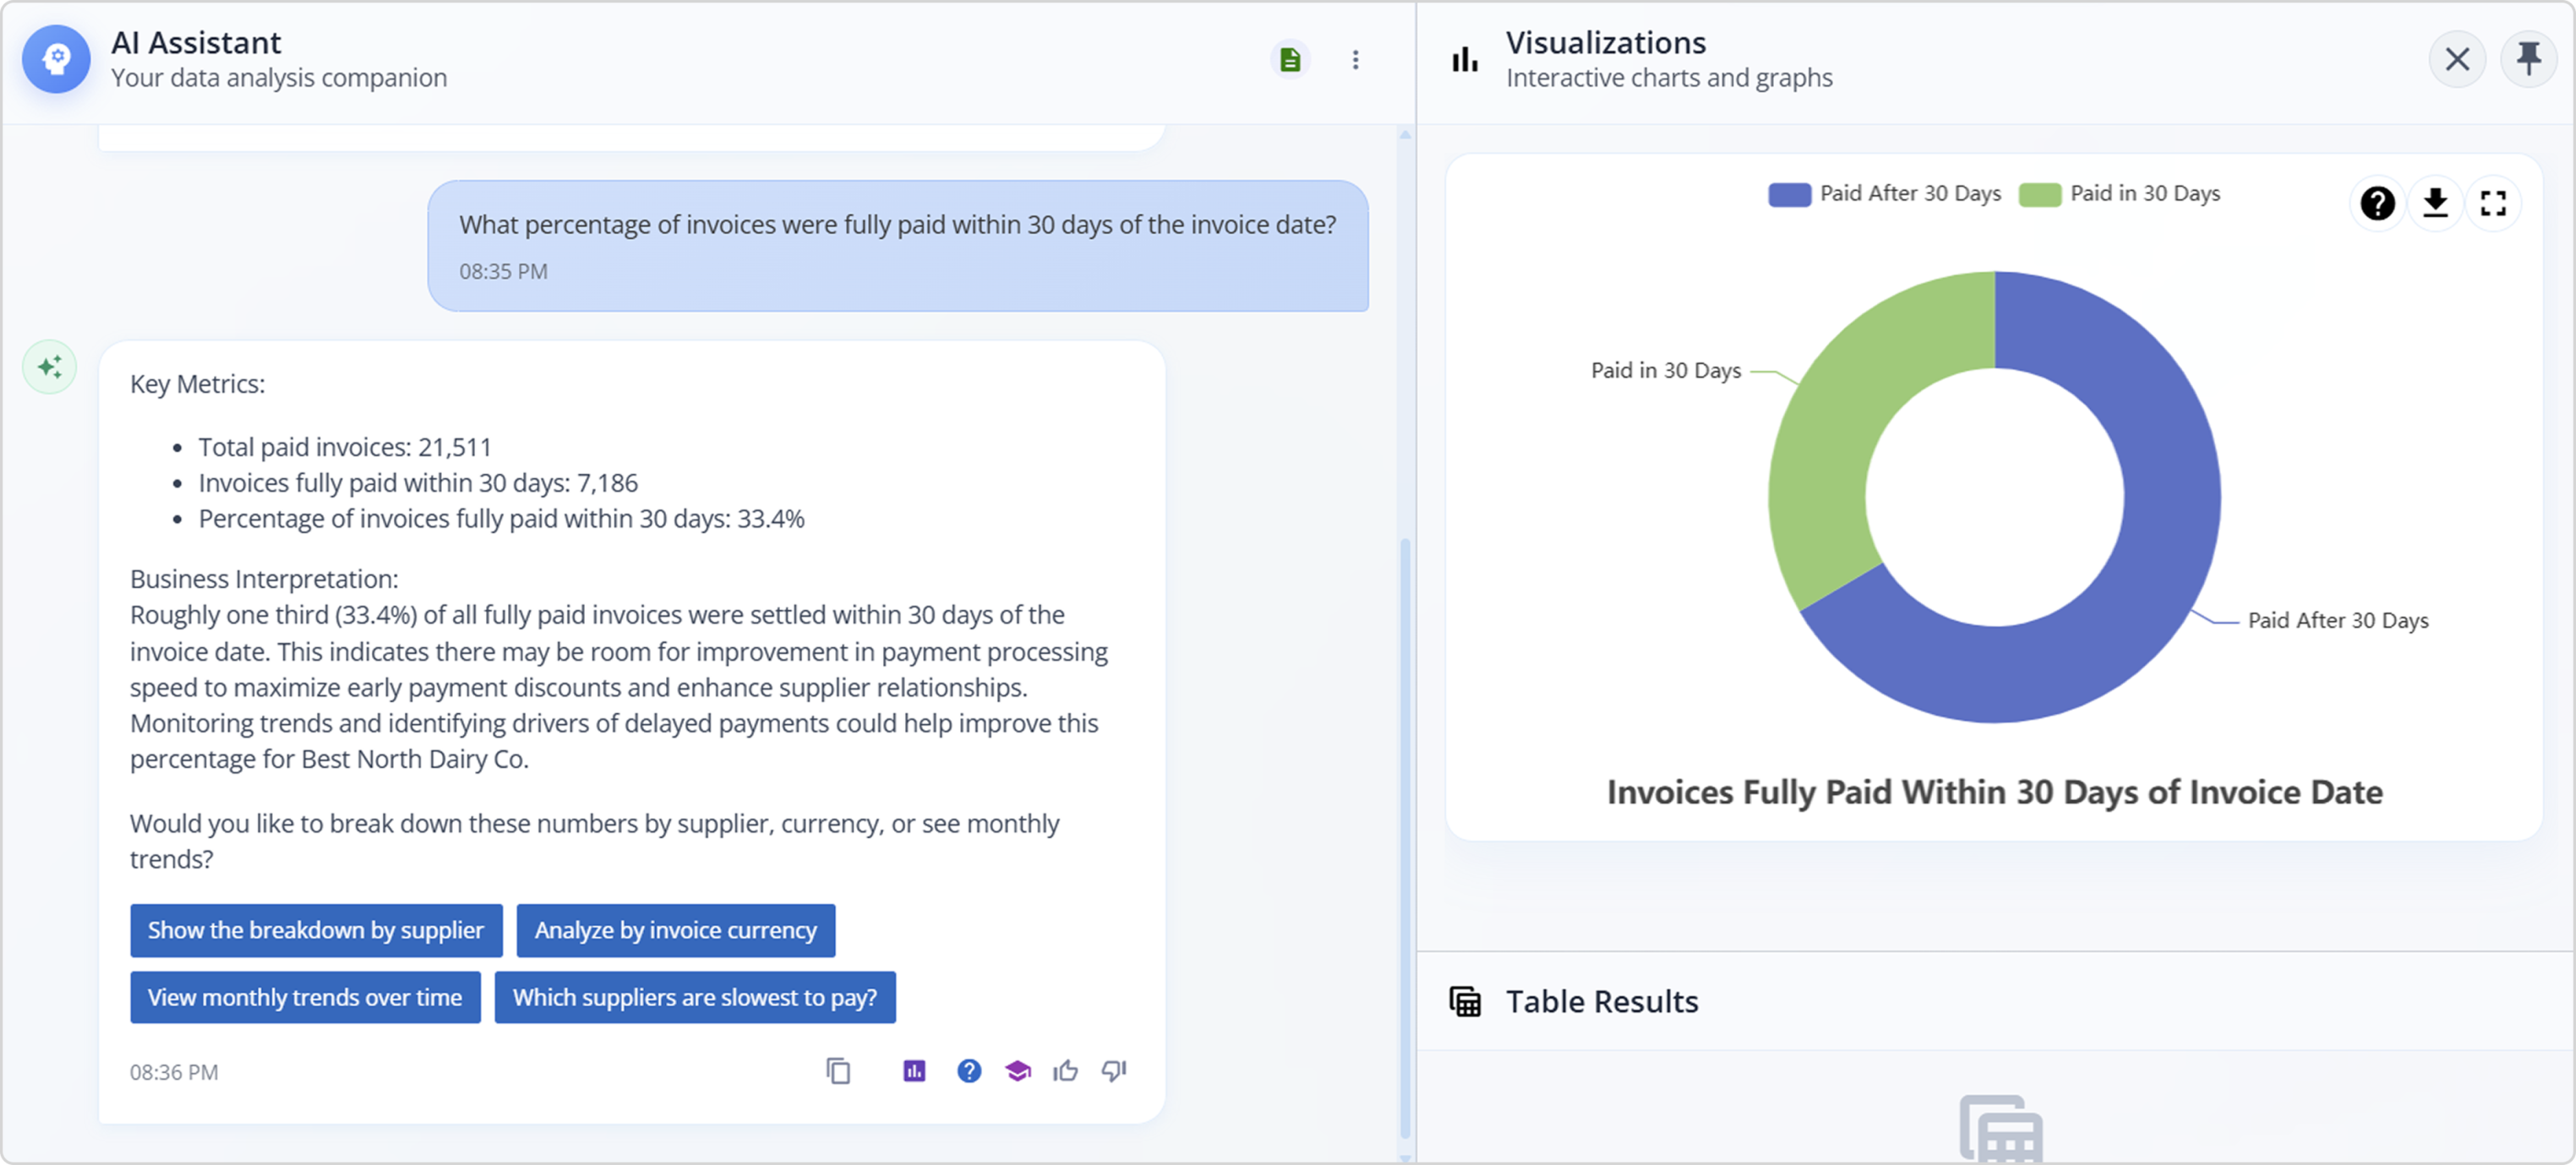Click 'Which suppliers are slowest to pay?'

(x=695, y=997)
